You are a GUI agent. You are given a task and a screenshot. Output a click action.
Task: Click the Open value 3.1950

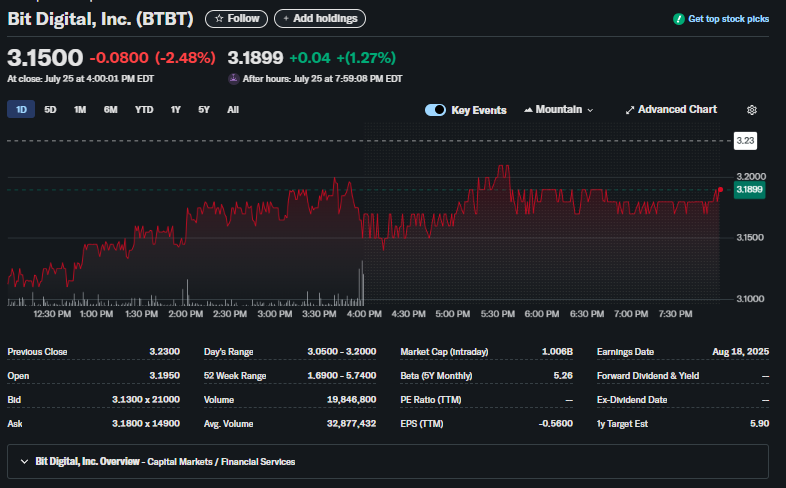click(164, 375)
